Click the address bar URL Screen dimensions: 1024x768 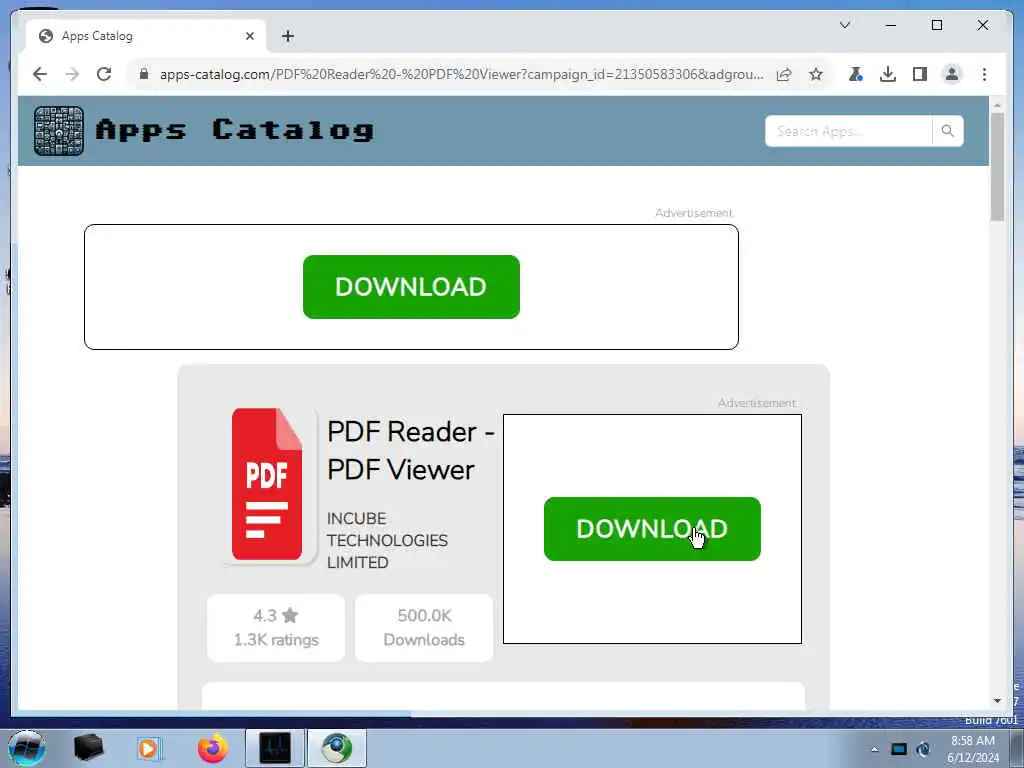click(461, 74)
